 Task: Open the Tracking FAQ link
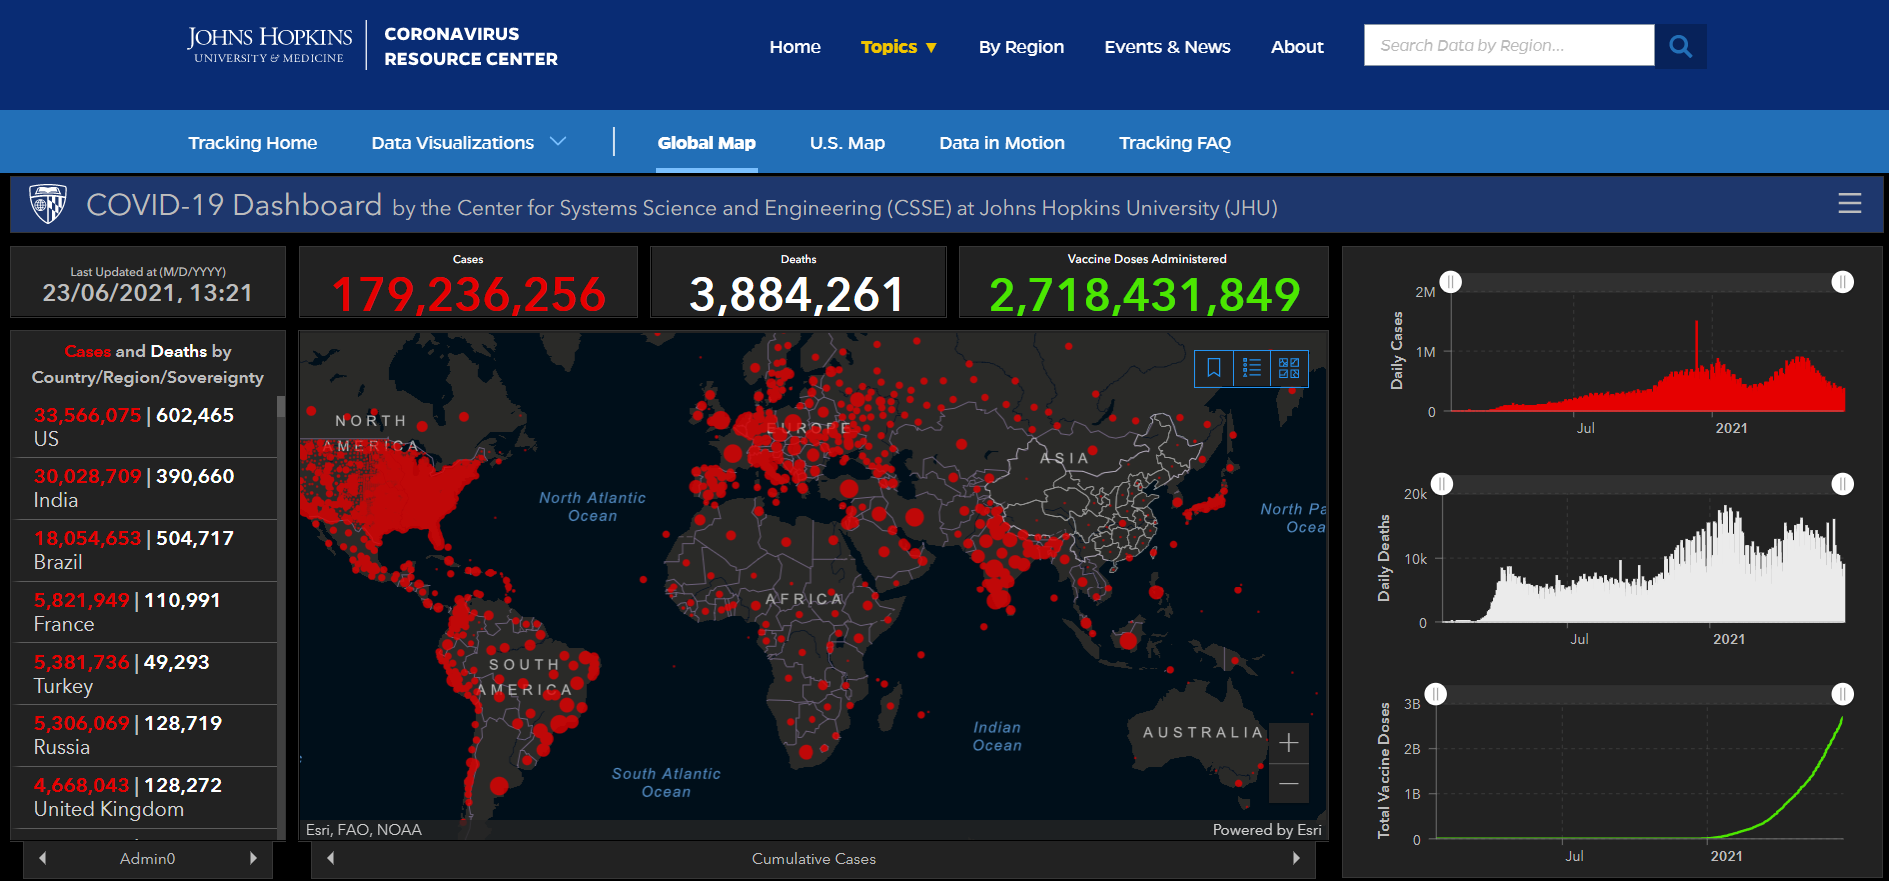[x=1175, y=143]
